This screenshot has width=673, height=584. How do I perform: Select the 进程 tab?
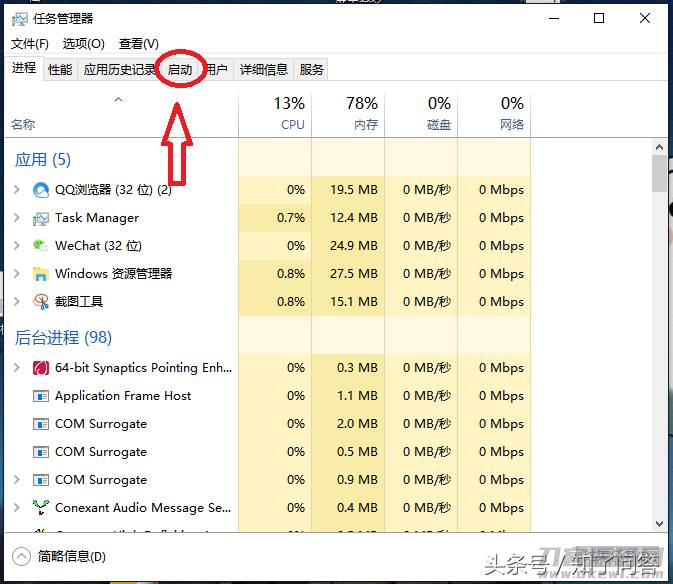click(24, 68)
